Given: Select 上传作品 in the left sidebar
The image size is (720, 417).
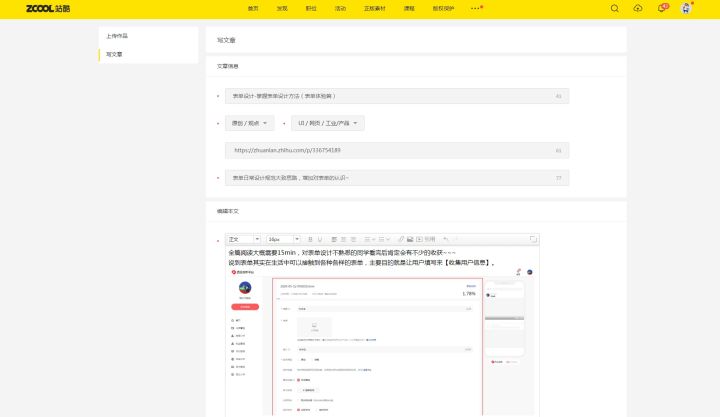Looking at the screenshot, I should (117, 36).
